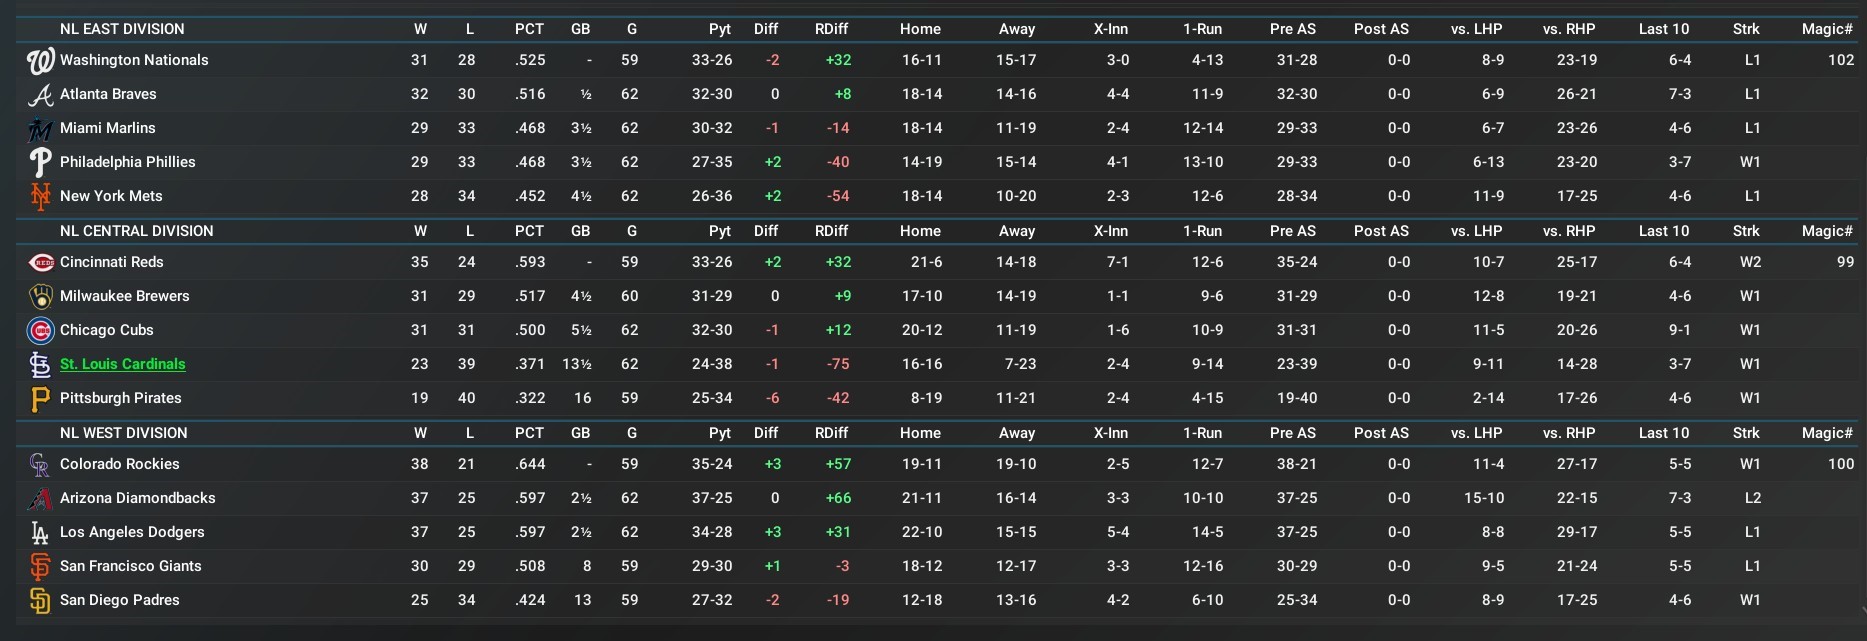The image size is (1867, 641).
Task: Click the Pittsburgh Pirates logo icon
Action: pos(40,399)
